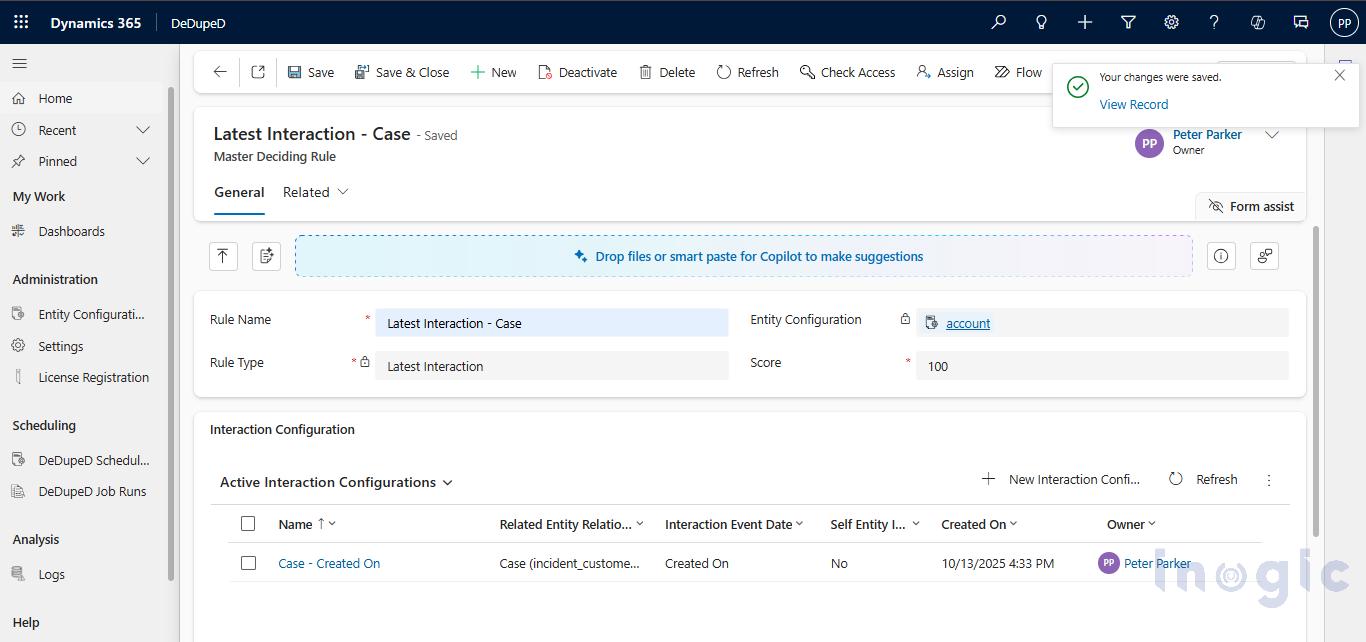Click the quick create plus icon
1366x642 pixels.
pyautogui.click(x=1084, y=21)
